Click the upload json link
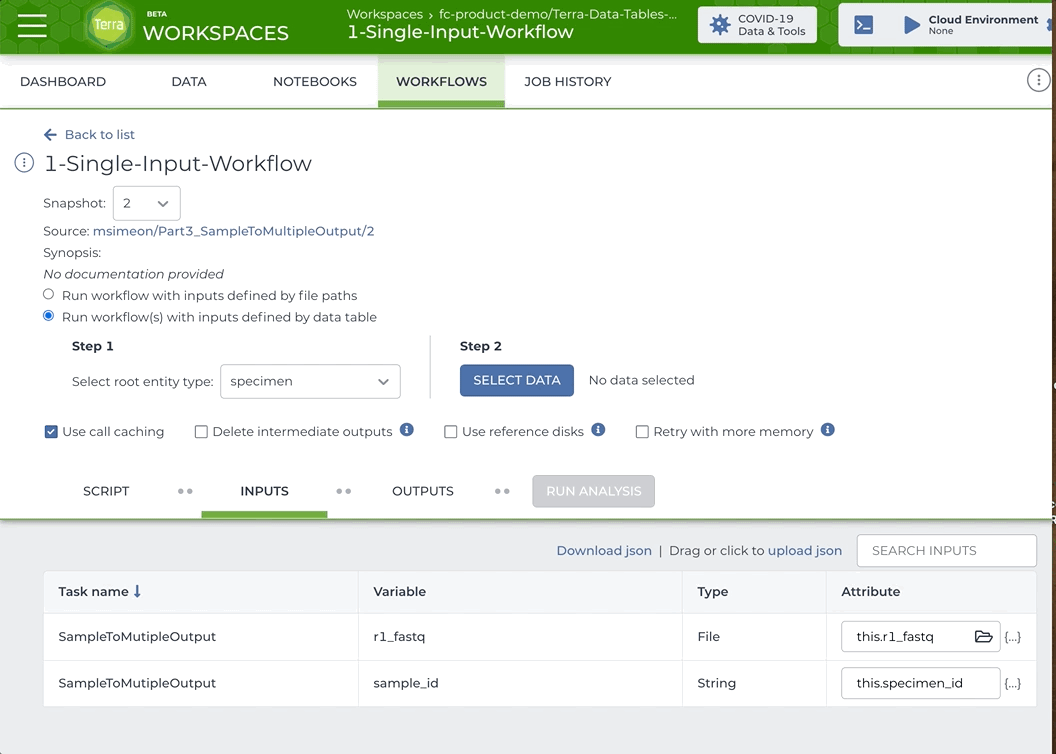Image resolution: width=1056 pixels, height=754 pixels. click(x=805, y=551)
